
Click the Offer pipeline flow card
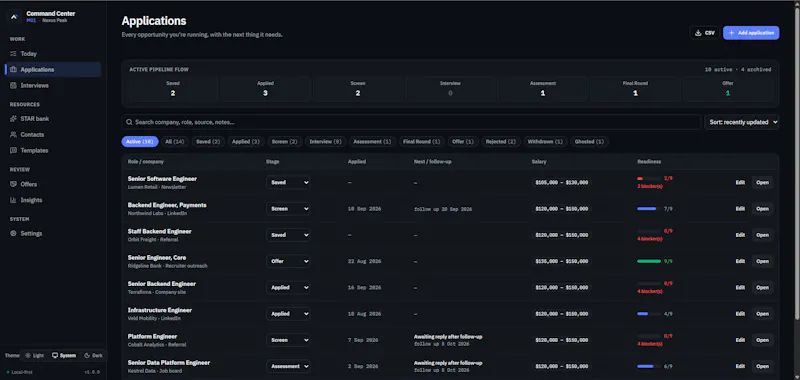click(x=728, y=89)
